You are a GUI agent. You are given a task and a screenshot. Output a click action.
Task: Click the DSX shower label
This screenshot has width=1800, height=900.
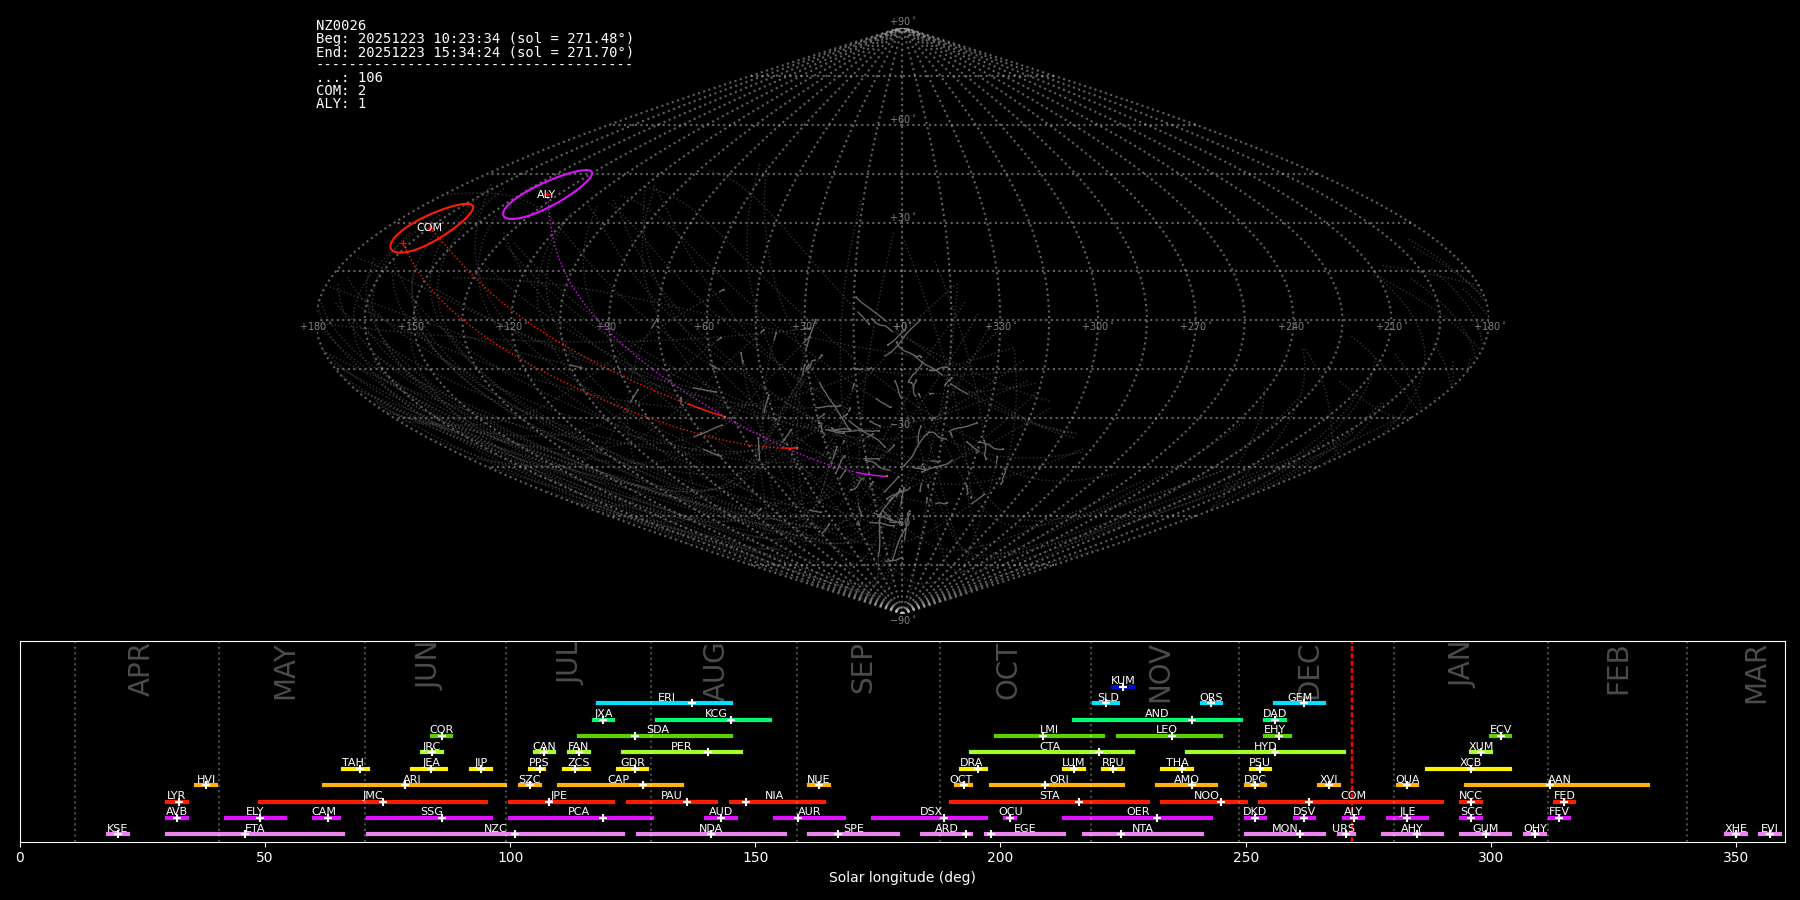931,812
